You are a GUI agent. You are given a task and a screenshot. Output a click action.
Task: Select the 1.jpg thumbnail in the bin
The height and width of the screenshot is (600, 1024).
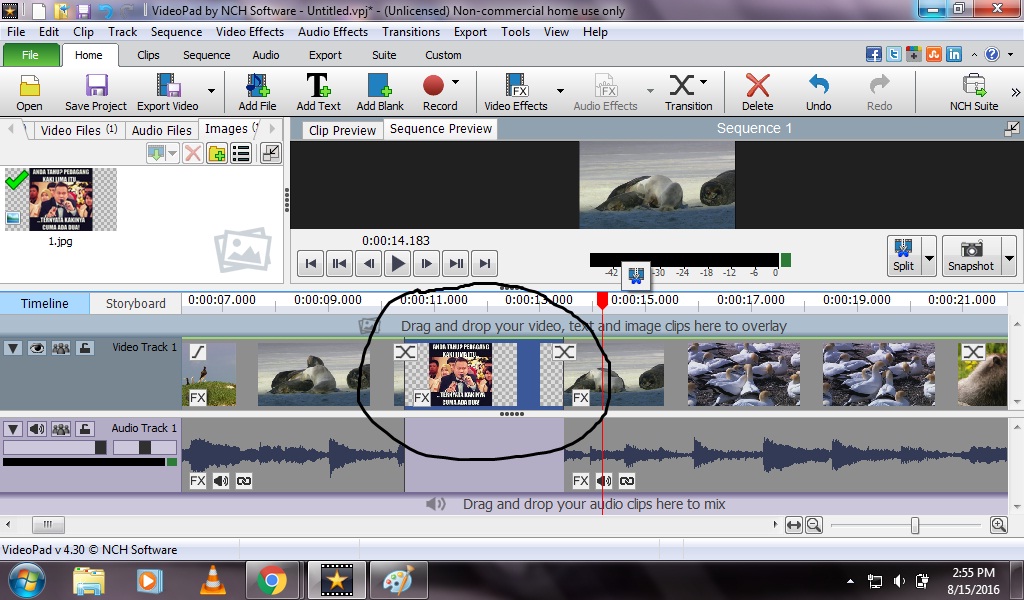click(x=61, y=199)
